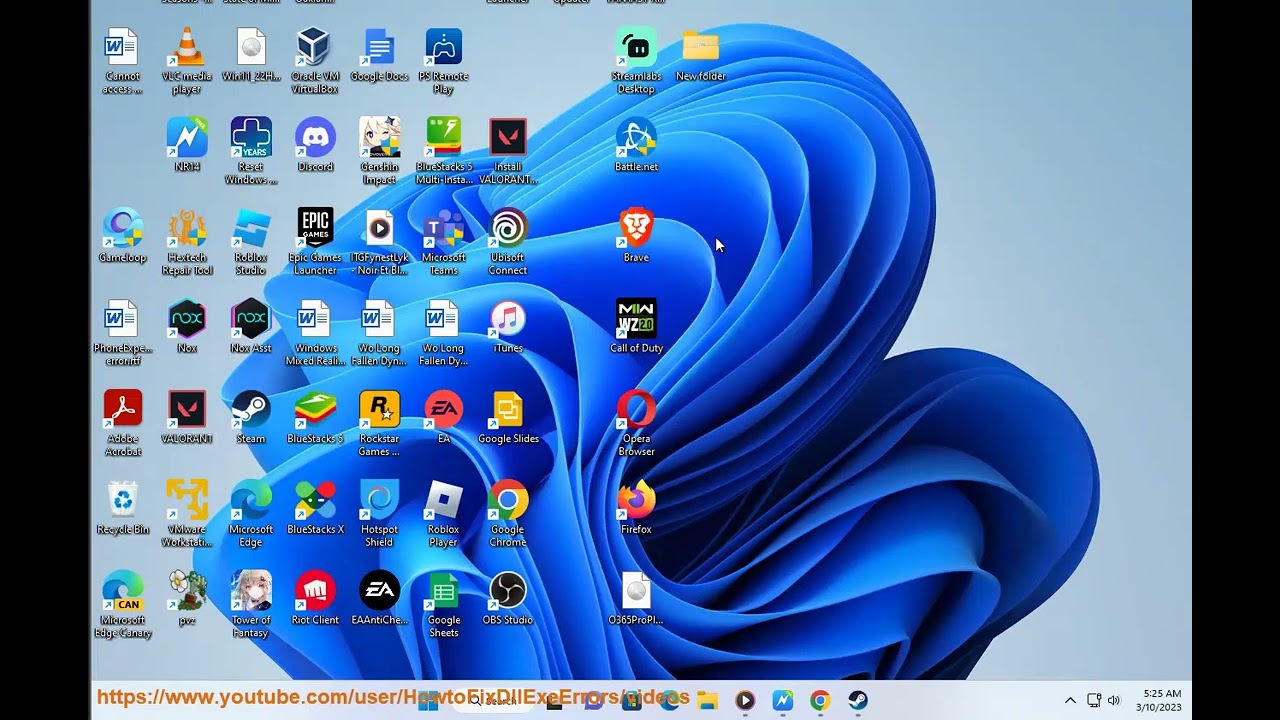Select the New folder on desktop
The width and height of the screenshot is (1280, 720).
[x=700, y=55]
